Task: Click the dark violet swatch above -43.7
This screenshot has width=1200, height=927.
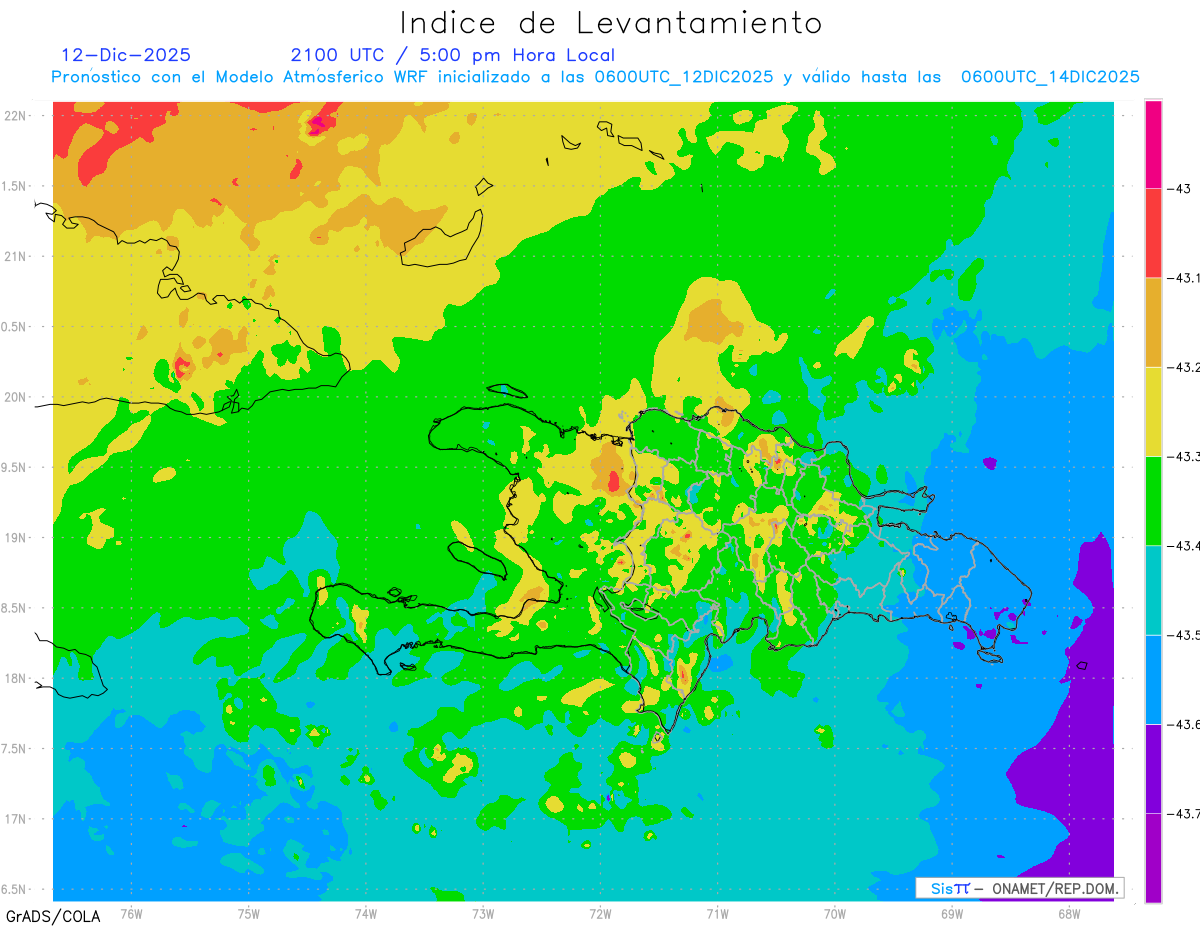Action: pos(1153,768)
